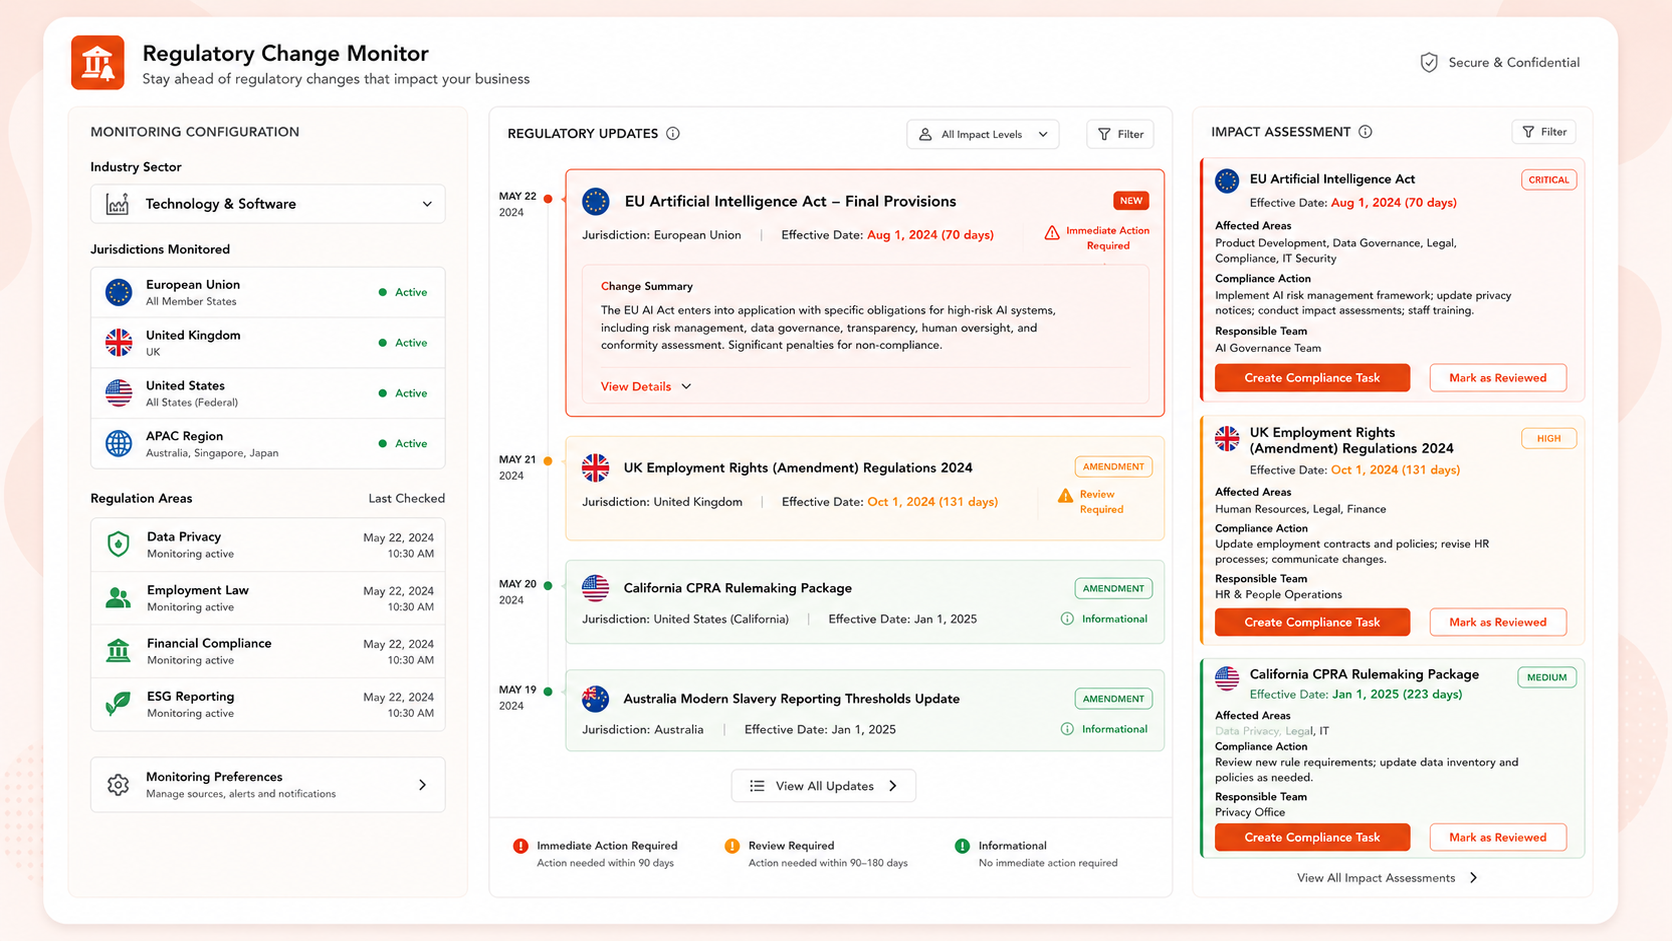Click the ESG Reporting leaf icon
This screenshot has width=1672, height=941.
point(118,704)
